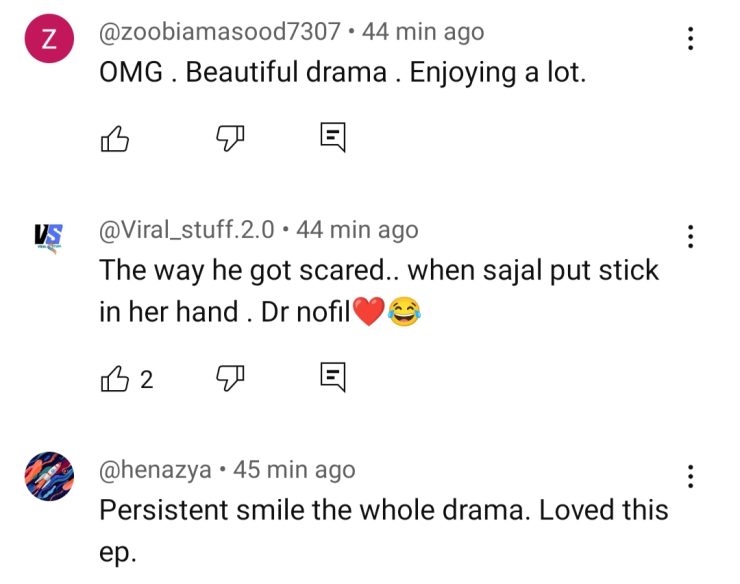Tap 'OMG . Beautiful drama' comment text
The image size is (740, 584).
342,73
